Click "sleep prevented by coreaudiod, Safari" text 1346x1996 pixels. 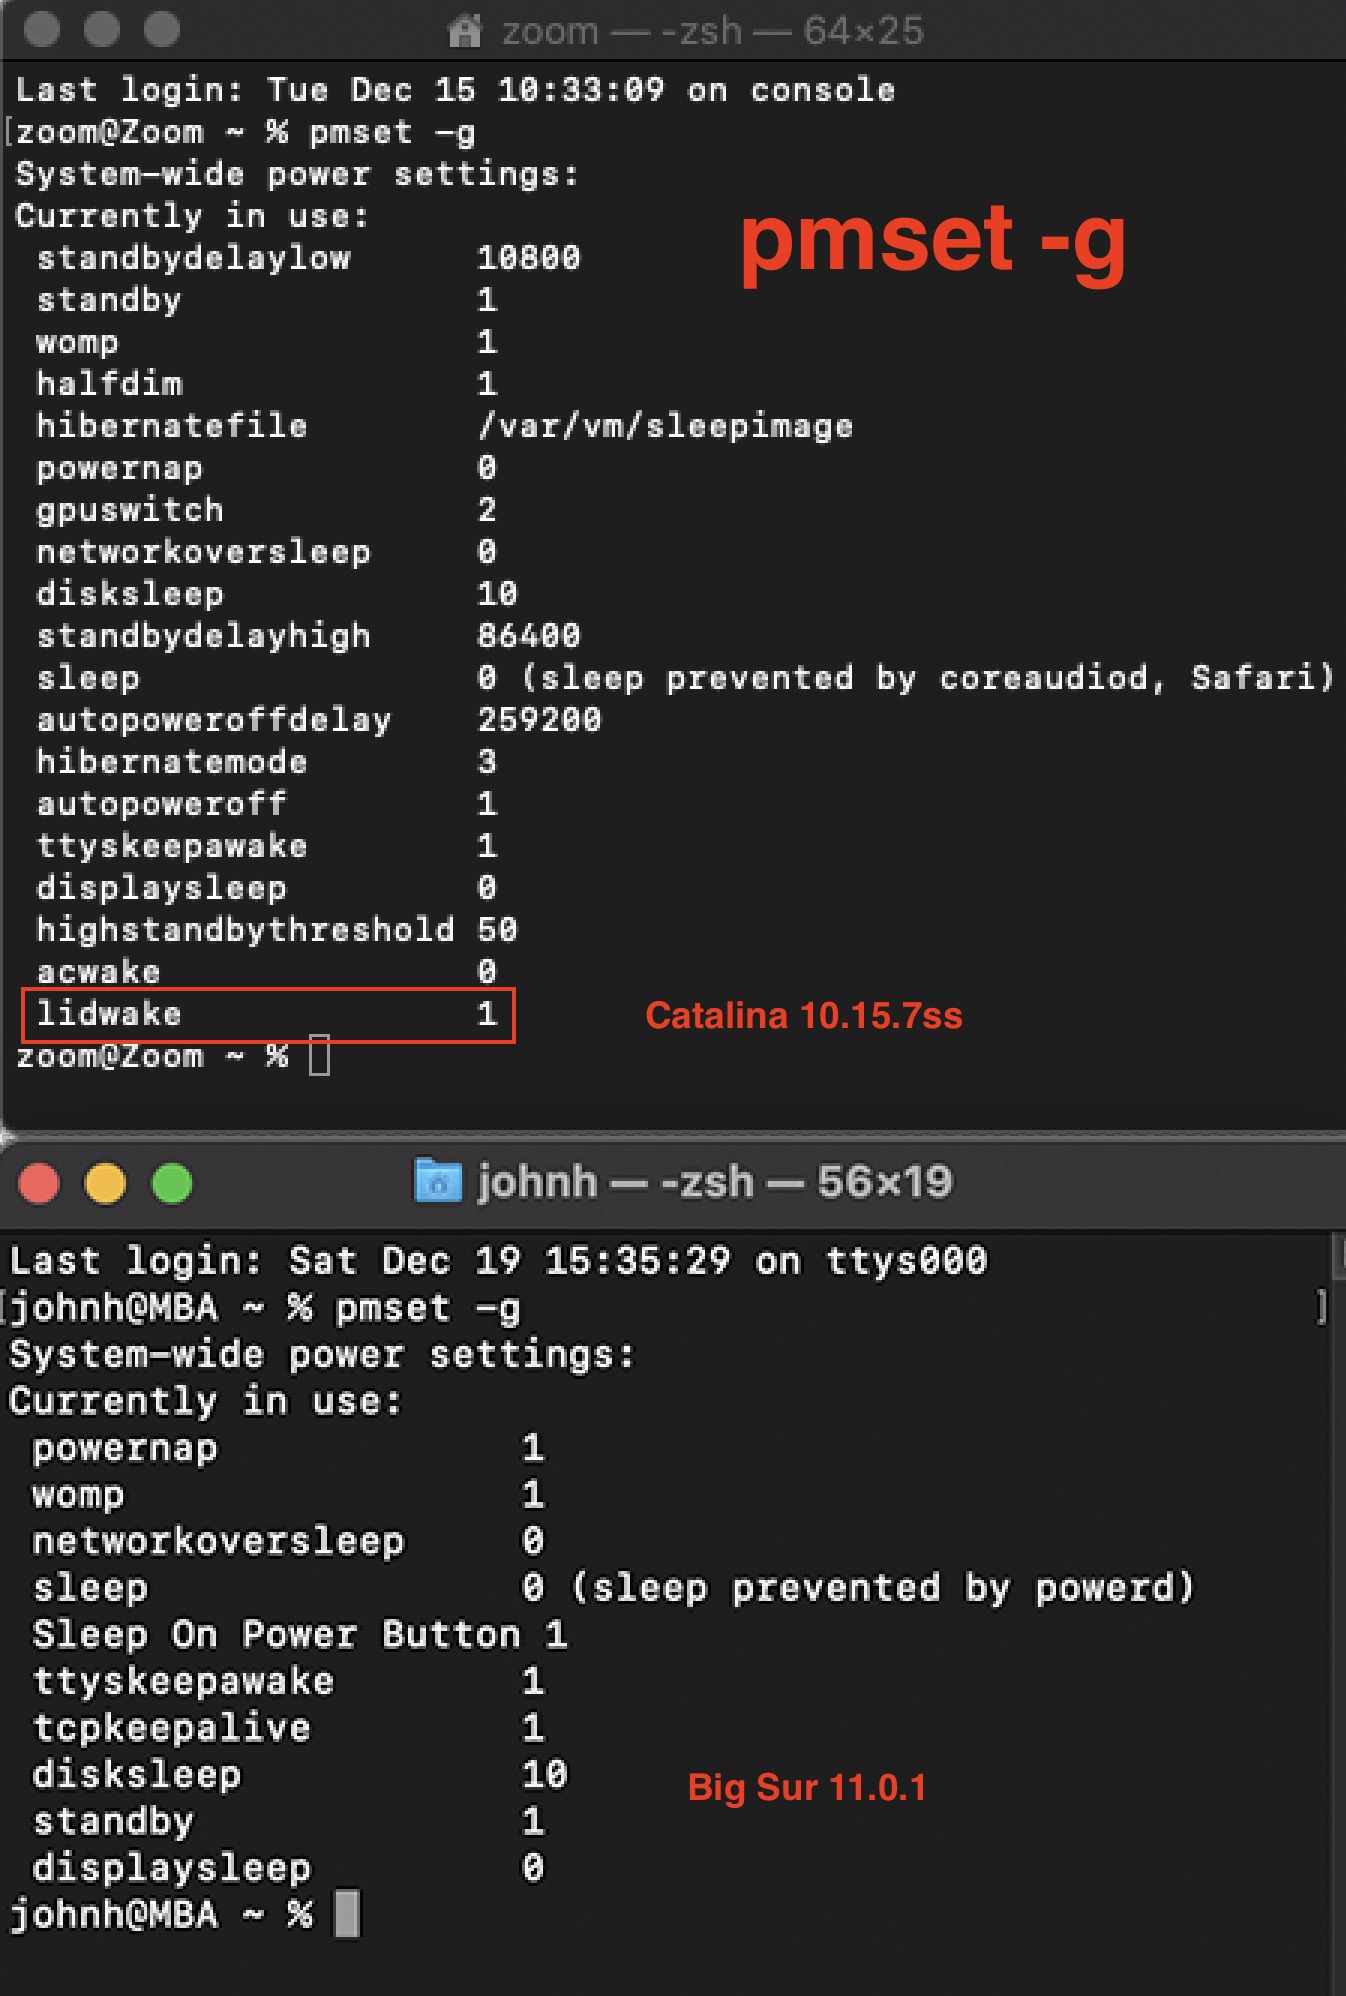point(928,678)
